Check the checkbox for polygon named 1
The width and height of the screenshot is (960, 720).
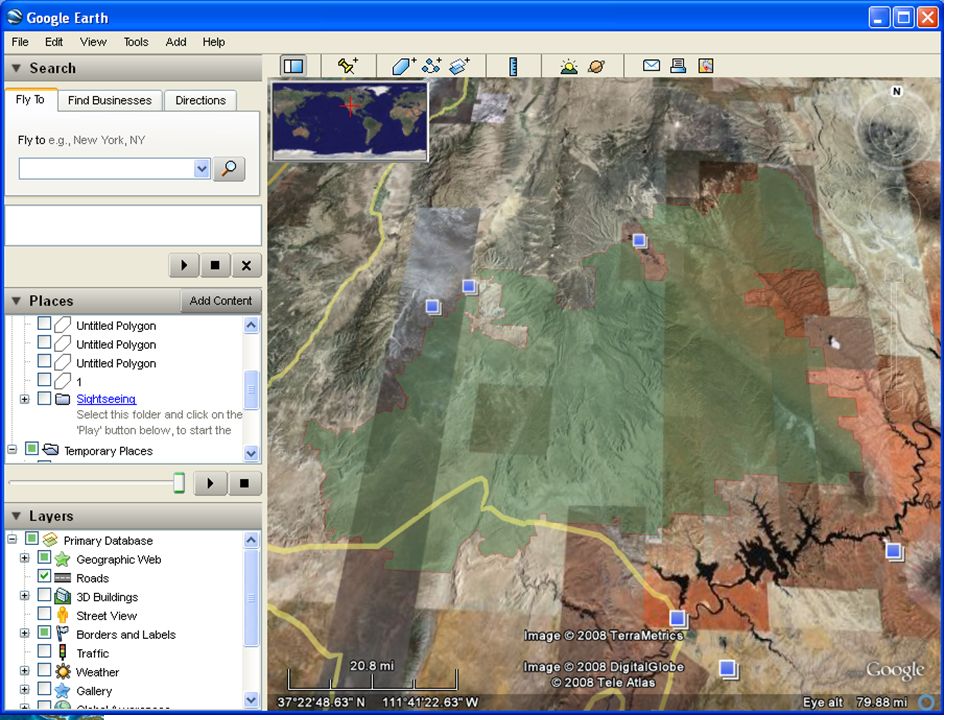[x=44, y=380]
